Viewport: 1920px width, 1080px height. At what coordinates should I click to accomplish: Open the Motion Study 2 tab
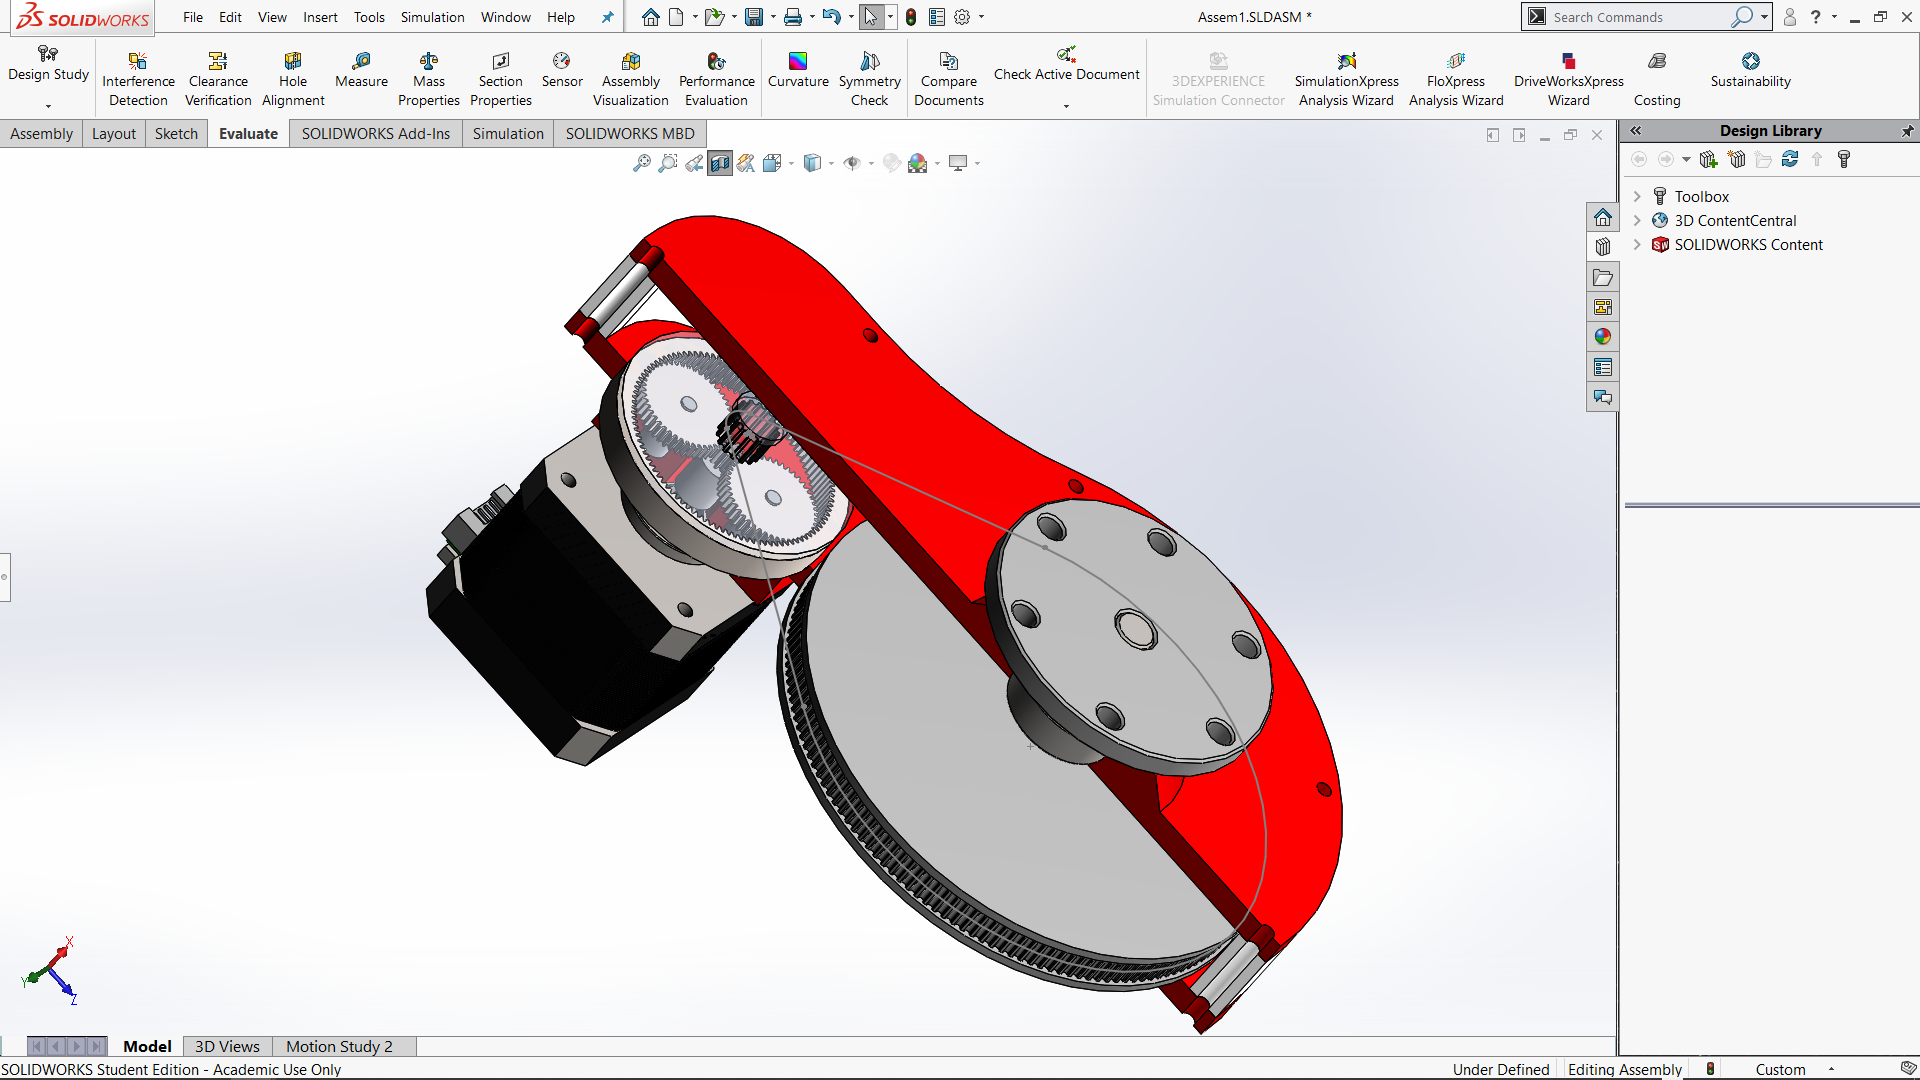coord(339,1046)
